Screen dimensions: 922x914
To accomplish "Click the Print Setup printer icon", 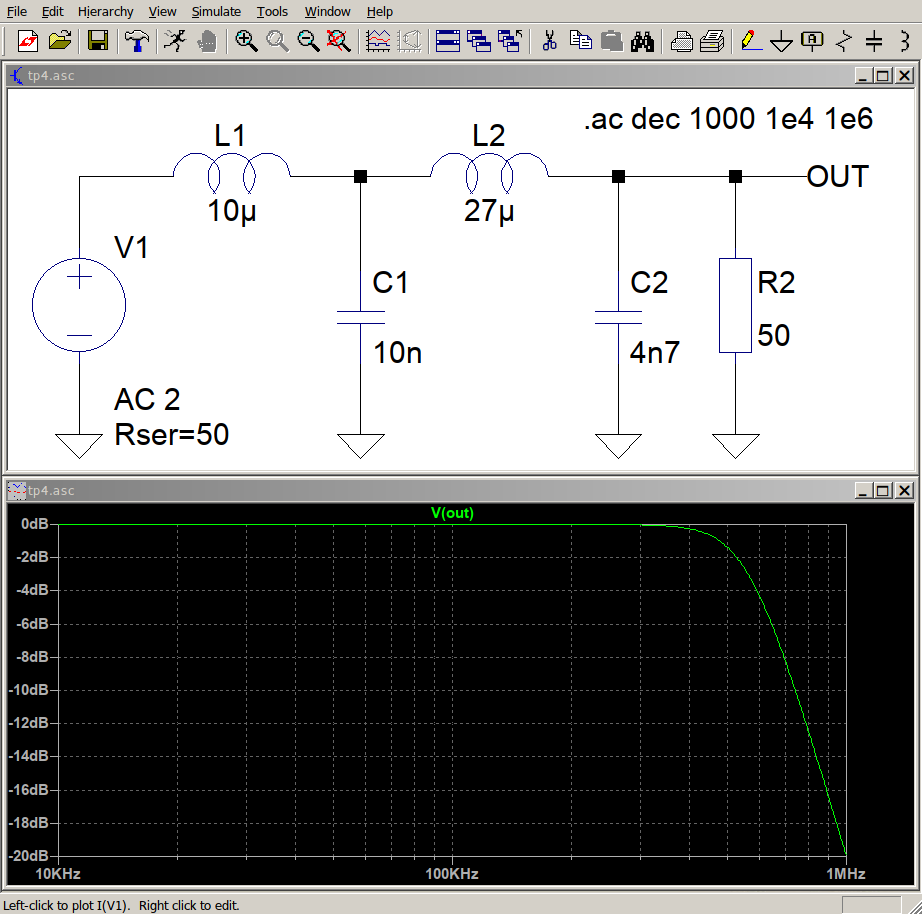I will (x=682, y=41).
